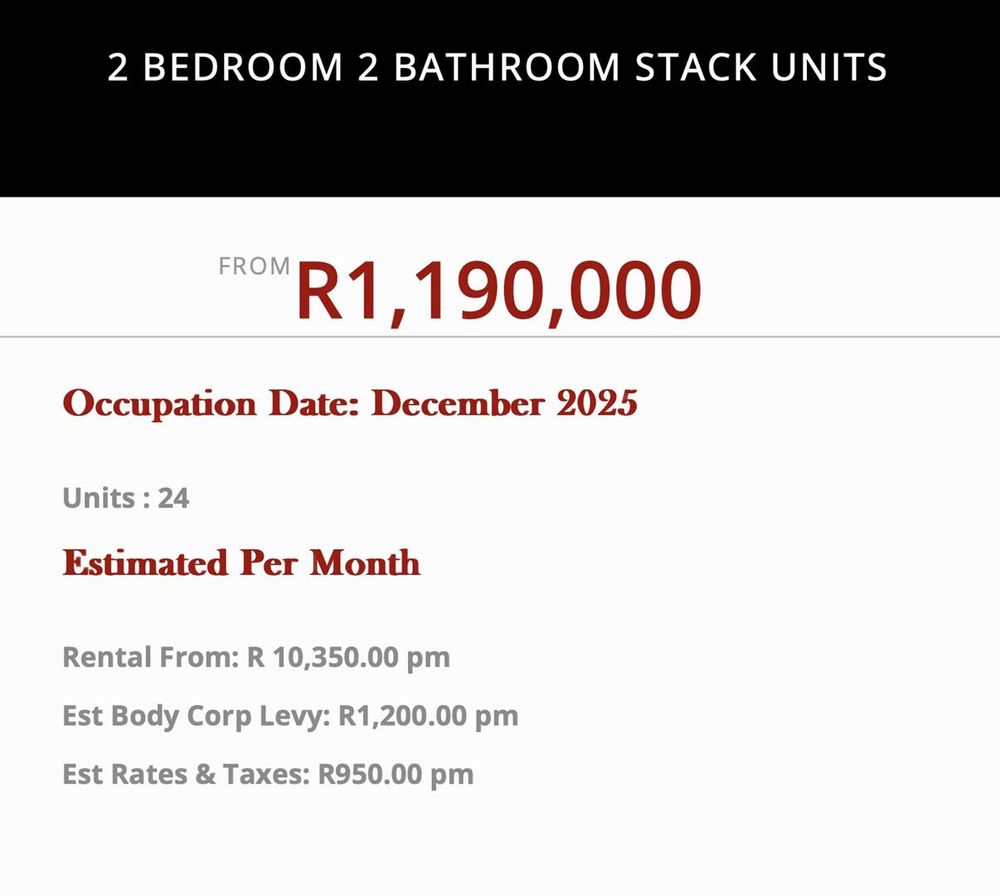Screen dimensions: 1000x896
Task: Click the "2 BEDROOM 2 BATHROOM STACK UNITS" title
Action: click(x=497, y=67)
